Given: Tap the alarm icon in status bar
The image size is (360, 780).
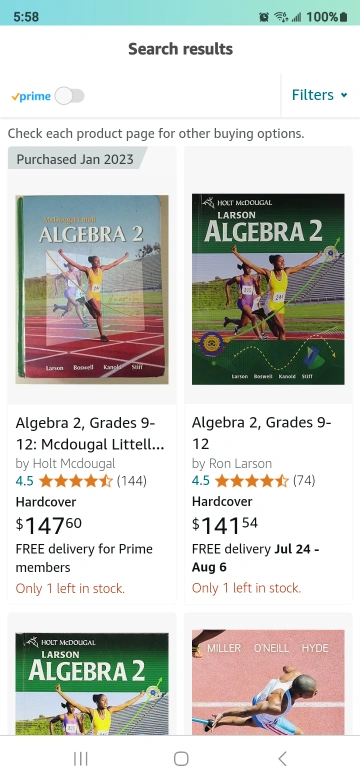Looking at the screenshot, I should click(x=264, y=17).
